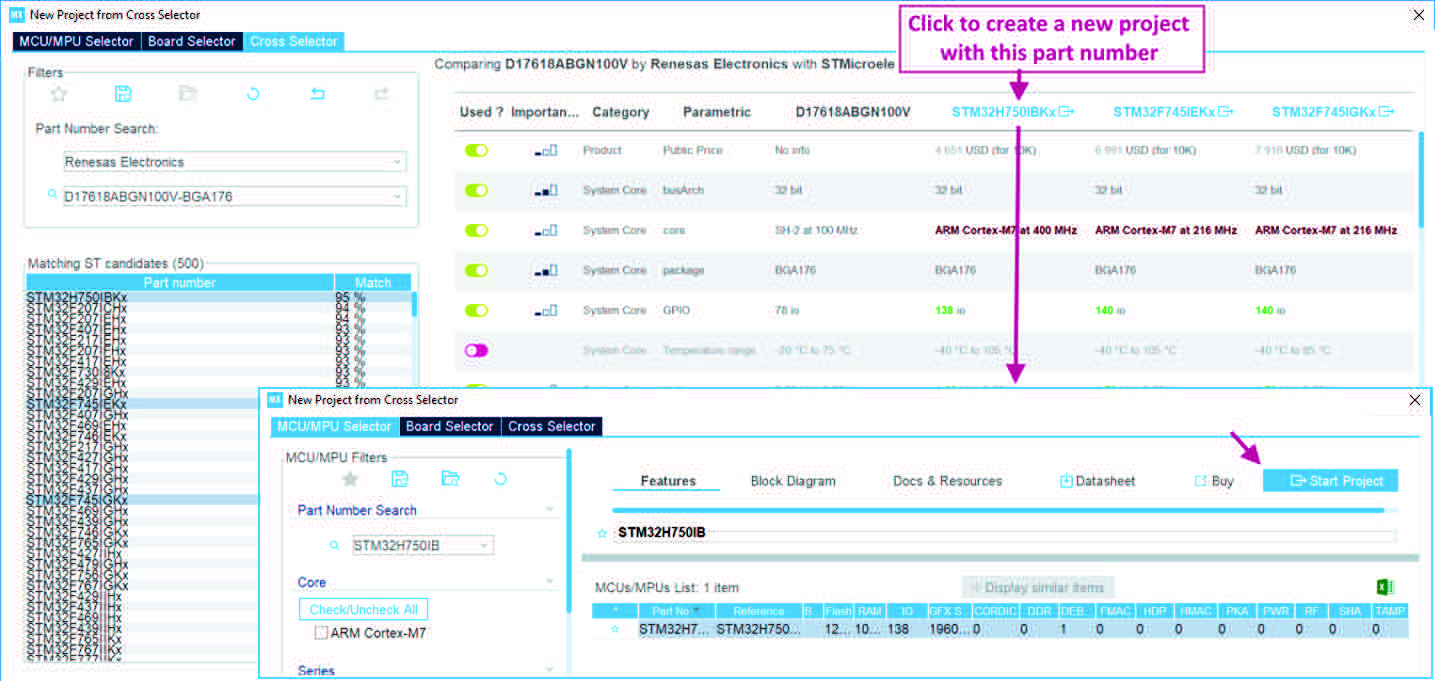The height and width of the screenshot is (681, 1435).
Task: Click the load folder icon in MCU/MPU Filters
Action: click(450, 479)
